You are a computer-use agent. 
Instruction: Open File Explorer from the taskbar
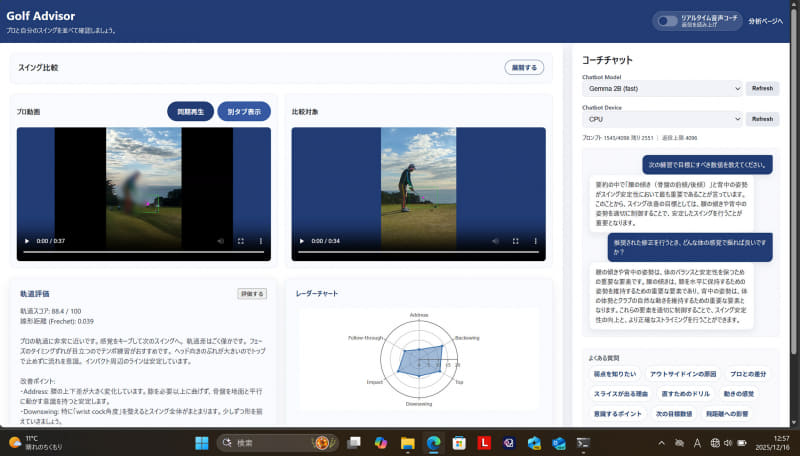[408, 443]
